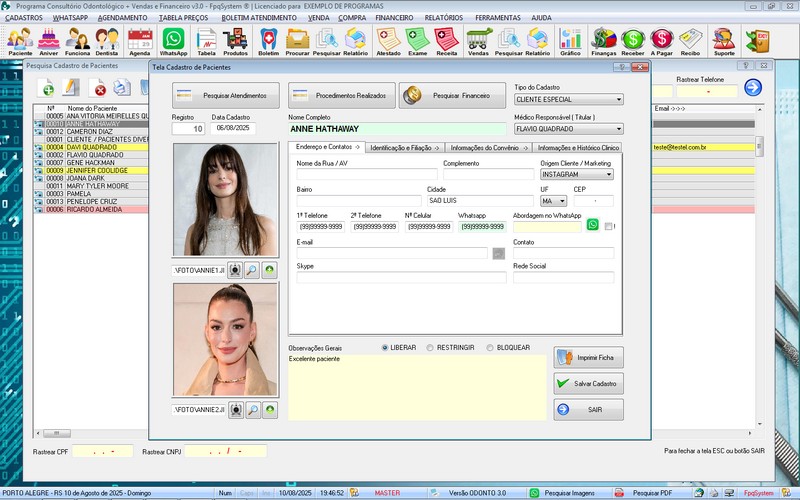Viewport: 800px width, 500px height.
Task: Open the Atestado toolbar icon
Action: point(389,40)
